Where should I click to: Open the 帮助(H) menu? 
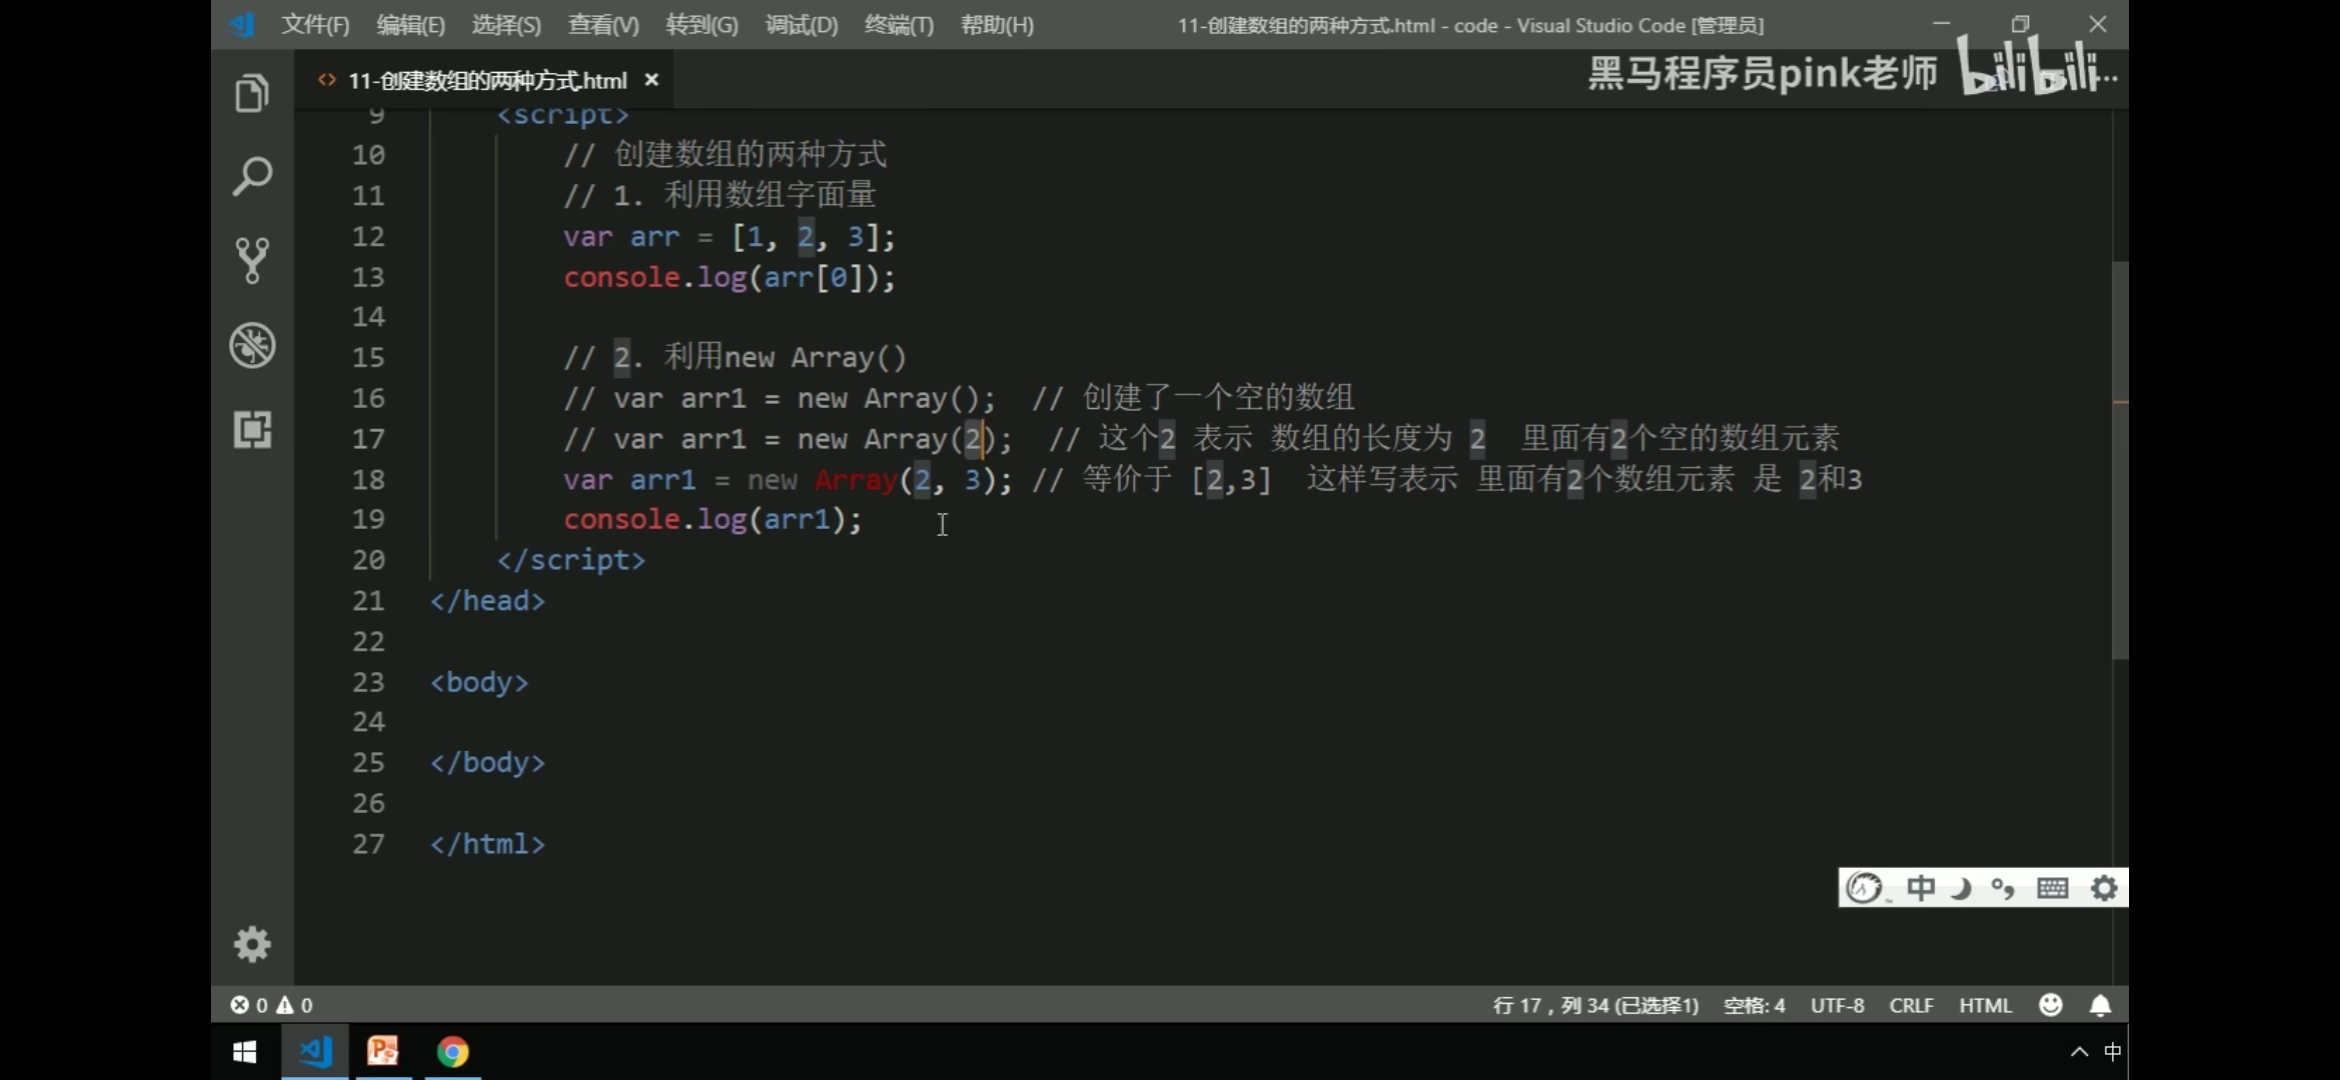click(997, 25)
